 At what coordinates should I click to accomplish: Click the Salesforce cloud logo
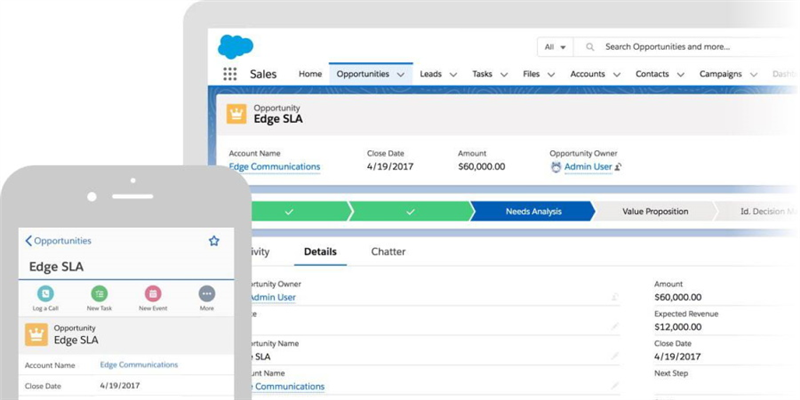[x=236, y=47]
